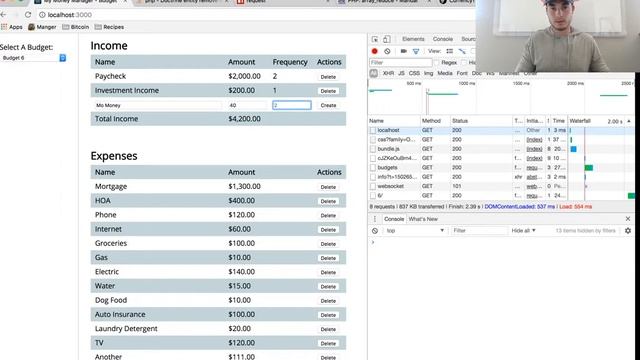
Task: Toggle the network overview view icon
Action: point(462,51)
